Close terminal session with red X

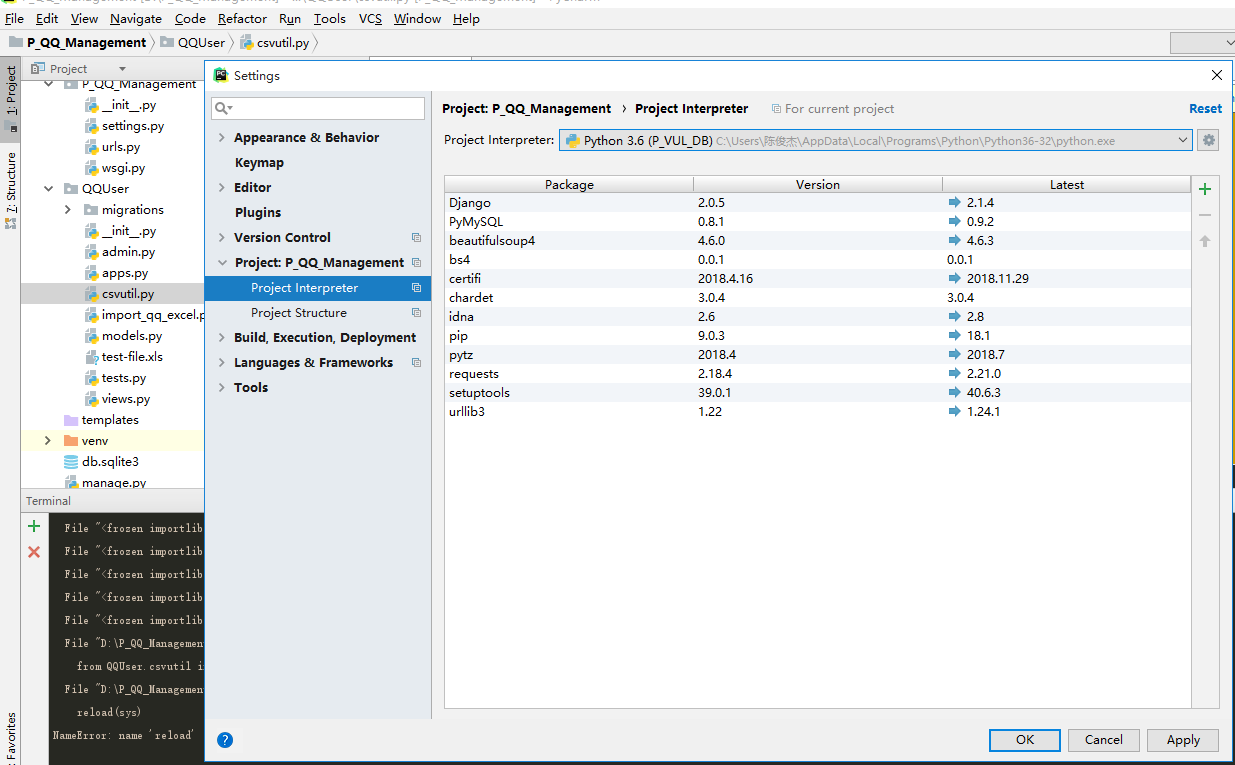click(x=34, y=552)
